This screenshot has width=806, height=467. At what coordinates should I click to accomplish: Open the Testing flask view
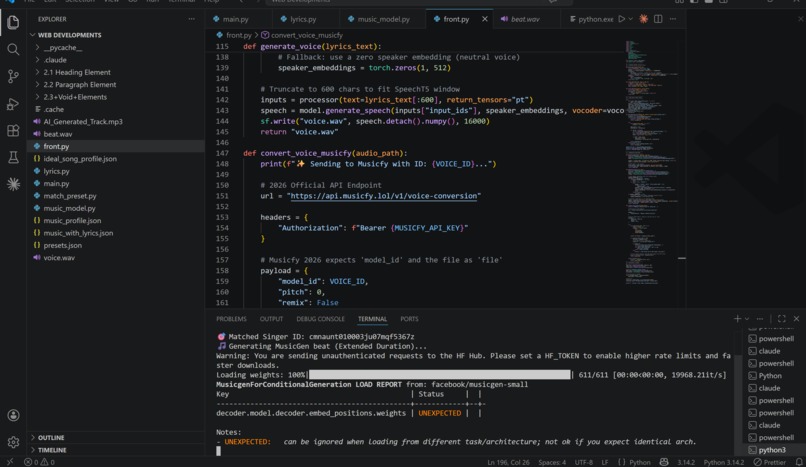point(13,157)
